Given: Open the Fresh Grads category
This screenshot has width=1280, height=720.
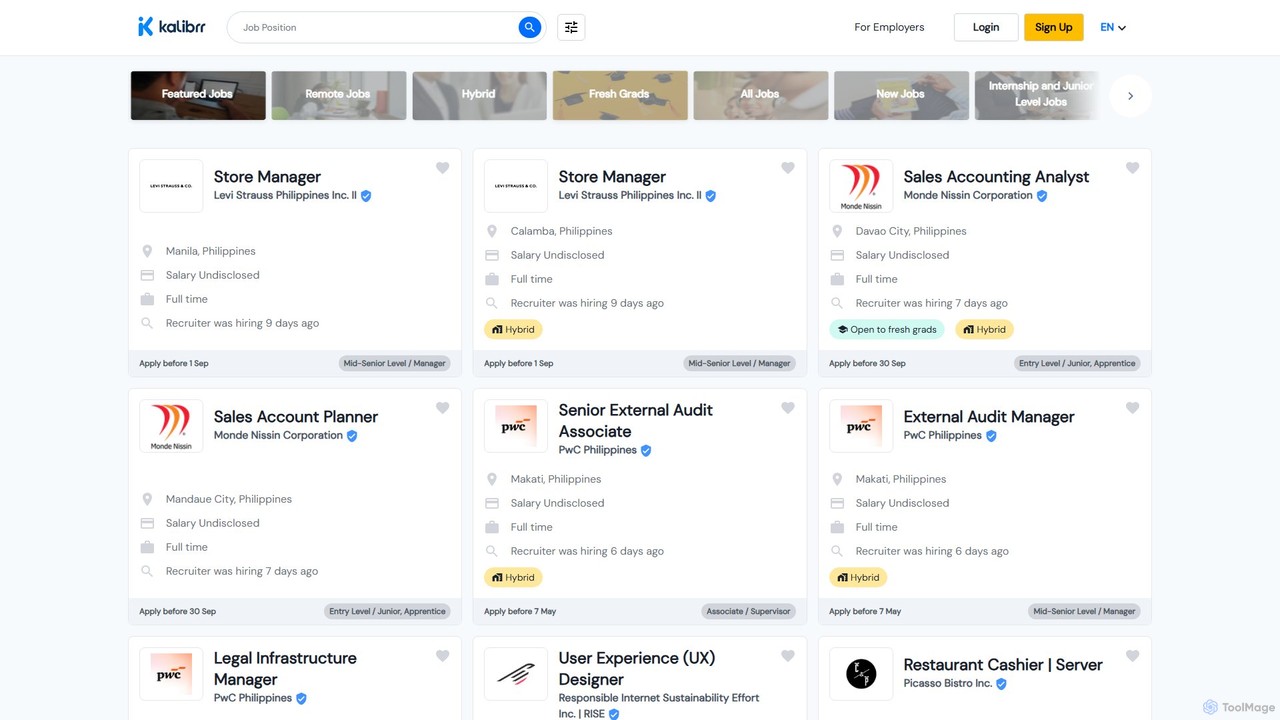Looking at the screenshot, I should tap(620, 95).
